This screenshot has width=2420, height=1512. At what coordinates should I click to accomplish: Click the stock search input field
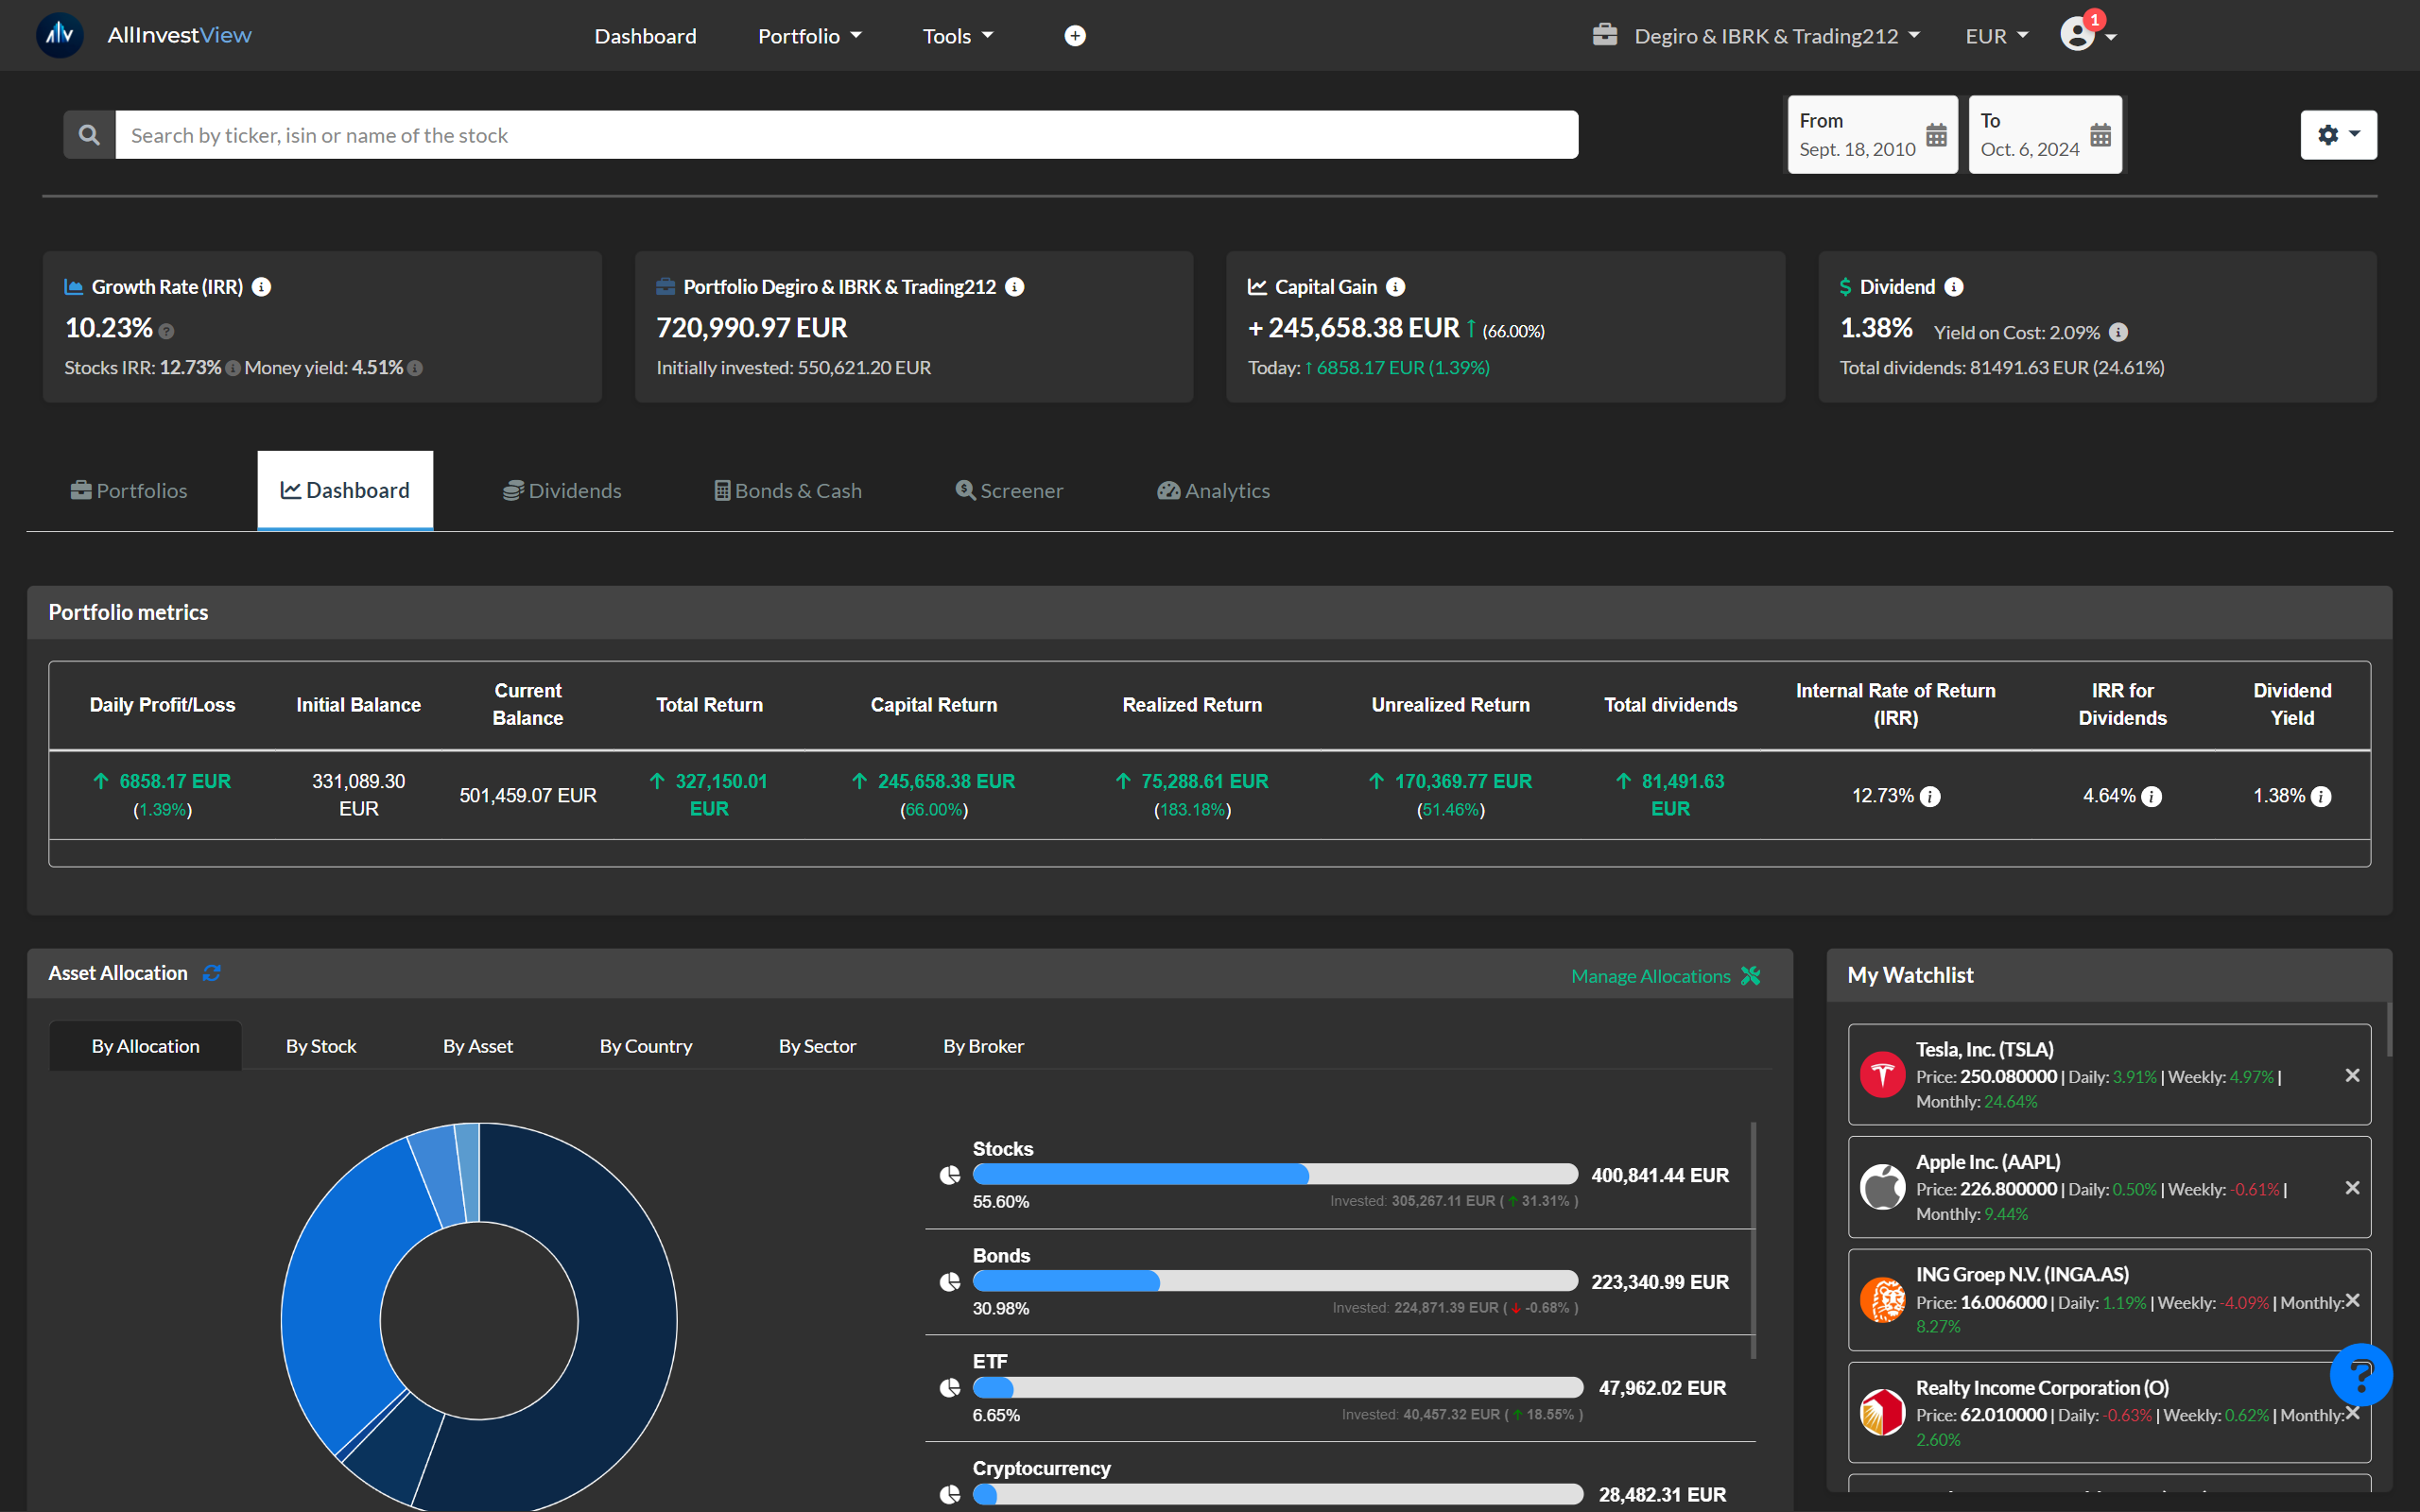(x=846, y=135)
